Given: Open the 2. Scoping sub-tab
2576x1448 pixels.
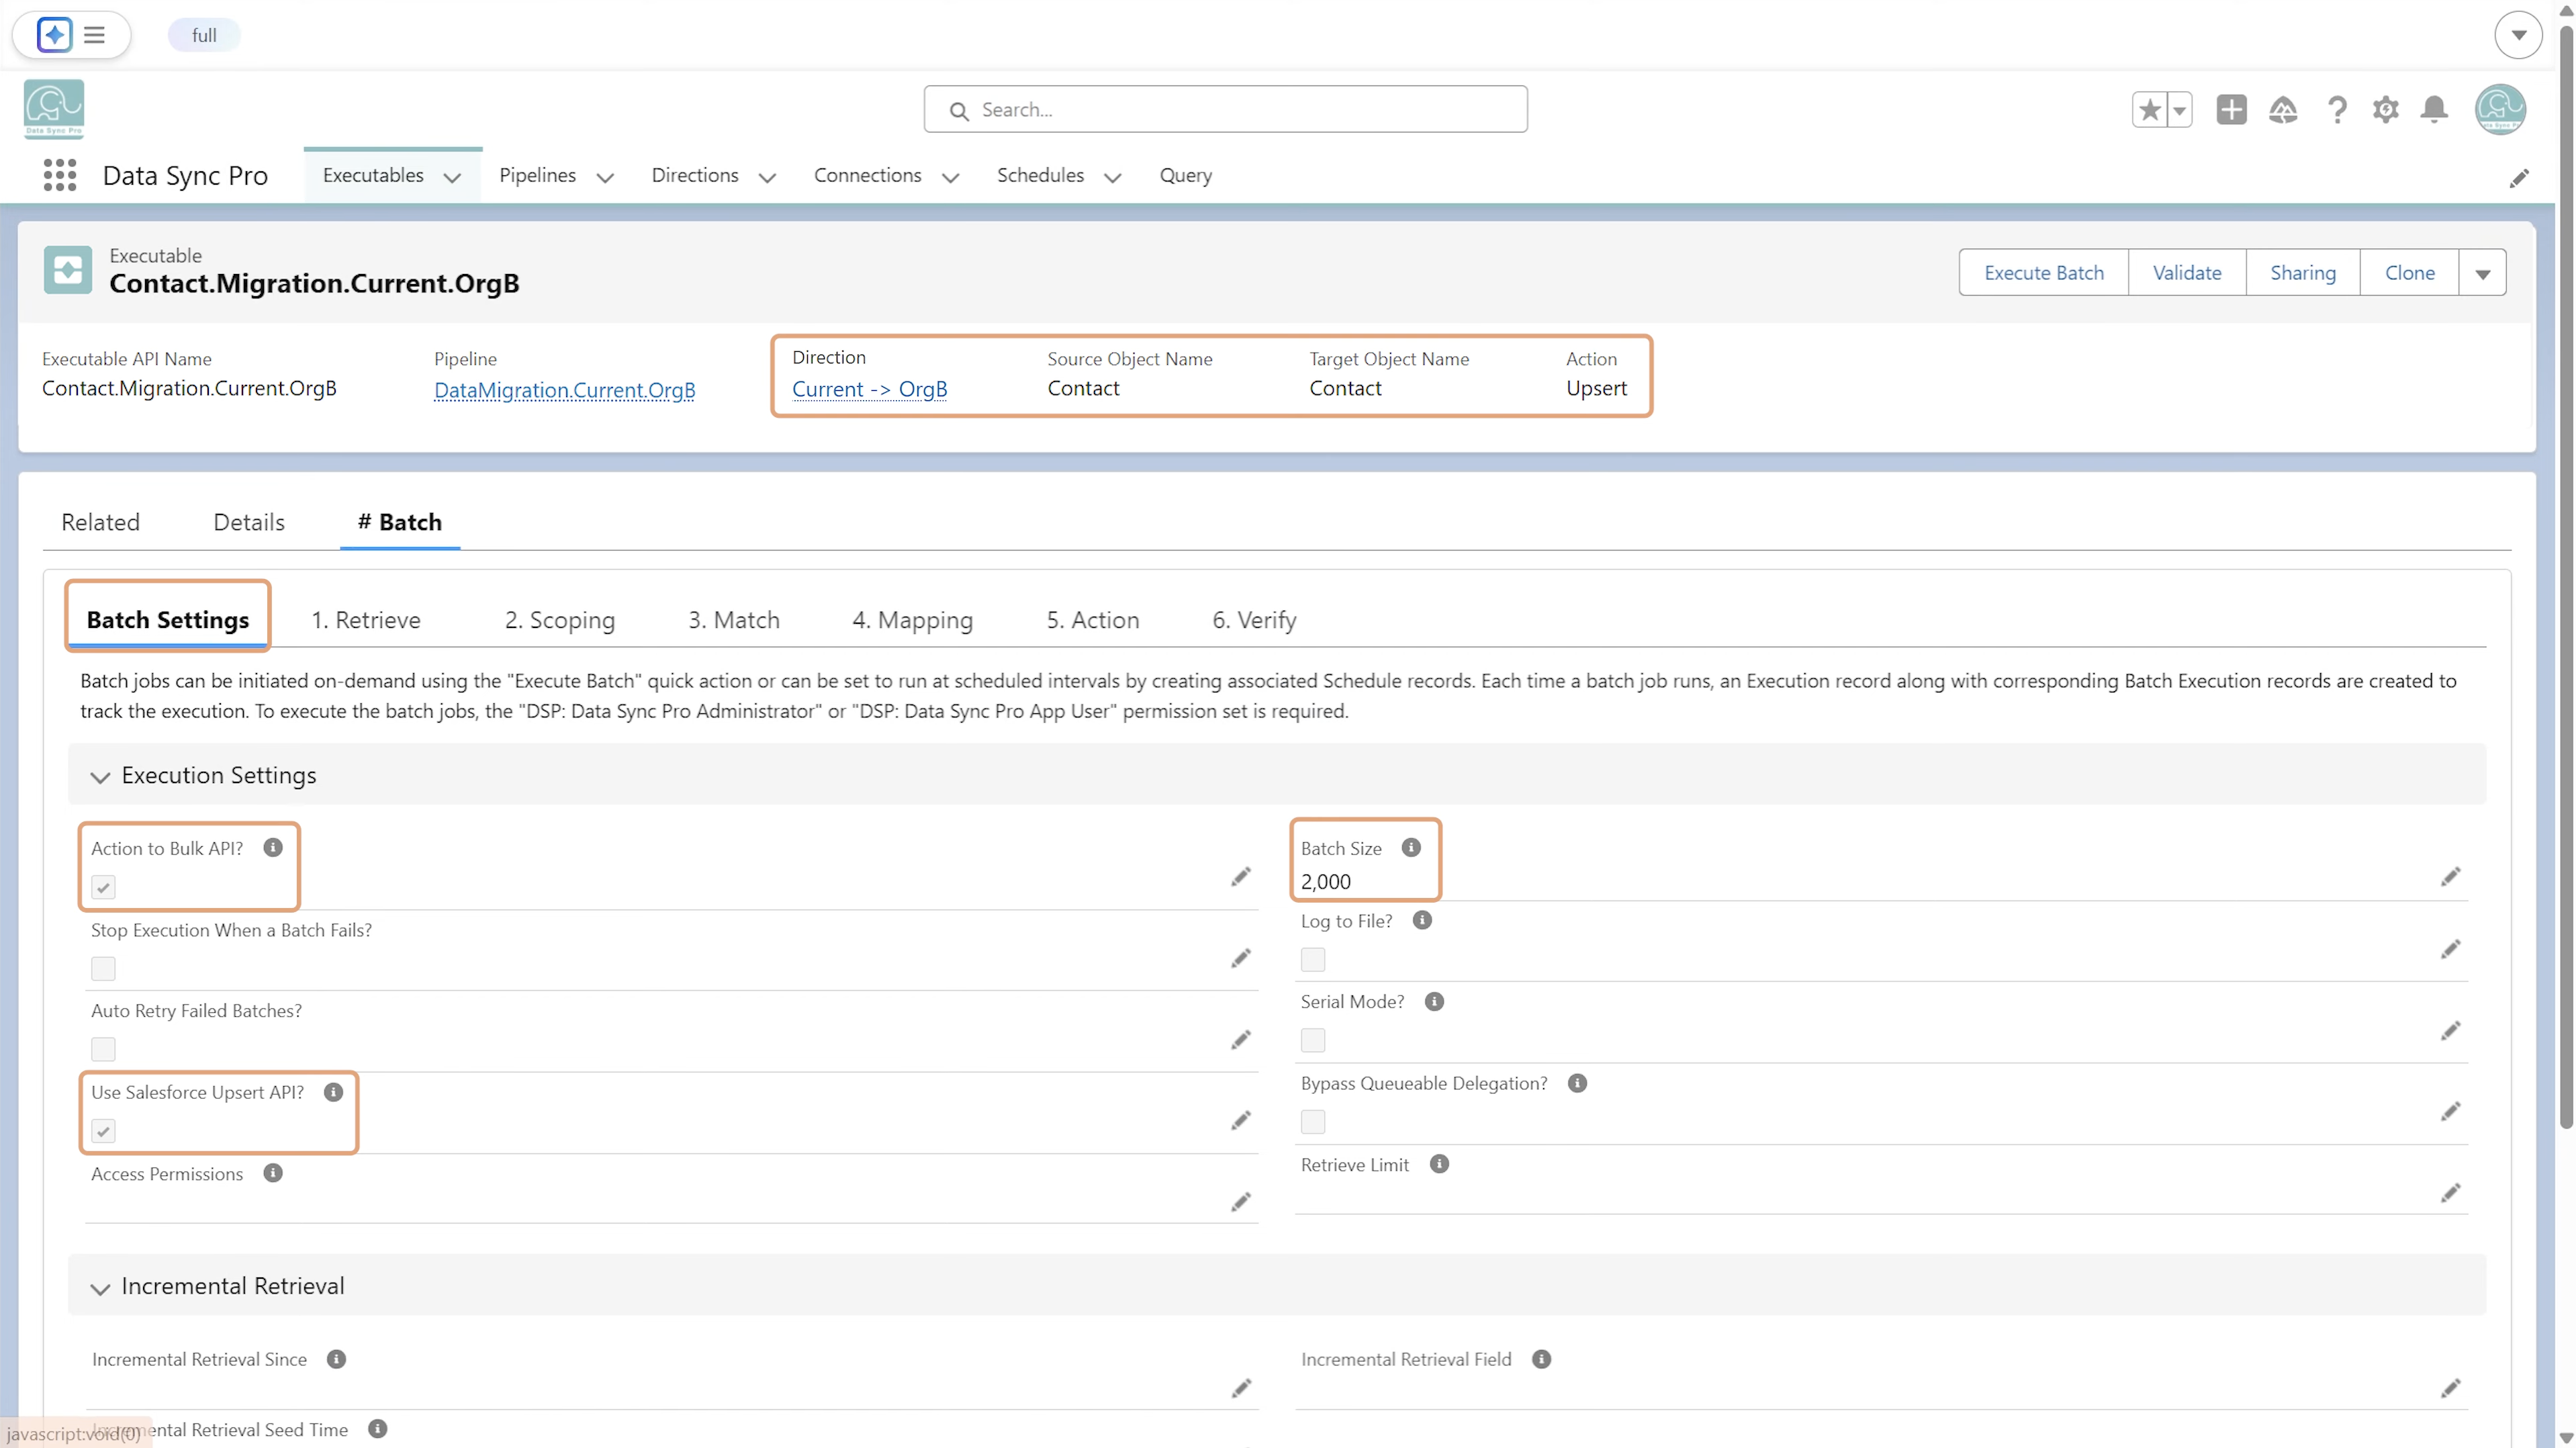Looking at the screenshot, I should pos(560,620).
